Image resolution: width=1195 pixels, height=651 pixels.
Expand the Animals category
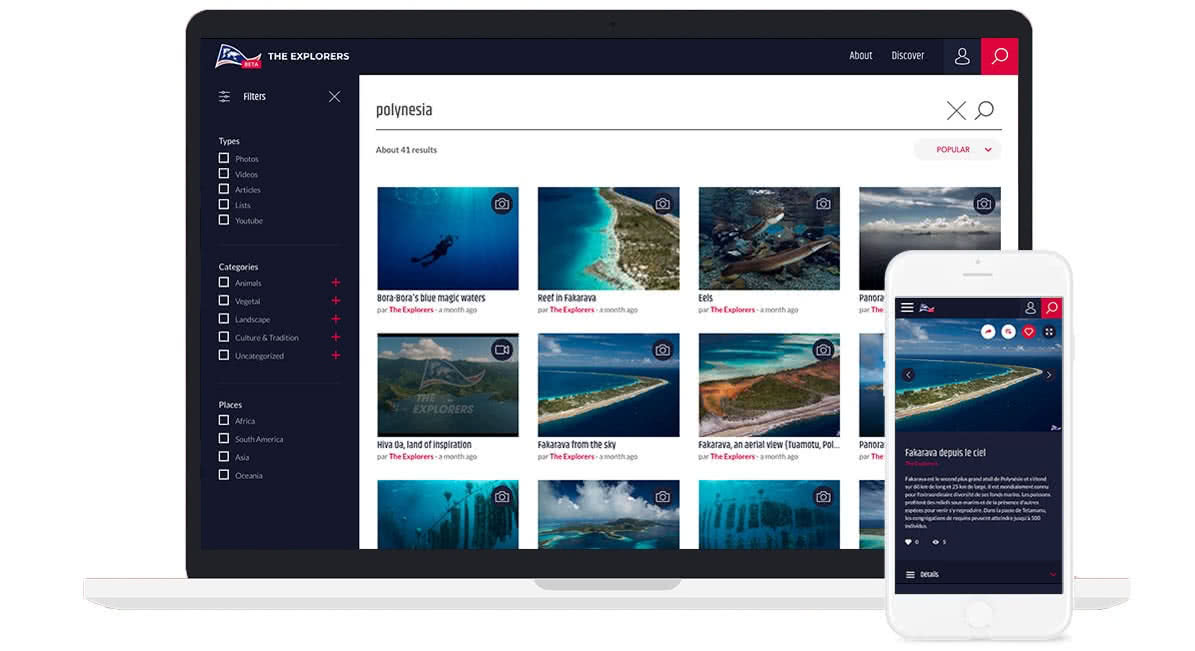tap(336, 283)
